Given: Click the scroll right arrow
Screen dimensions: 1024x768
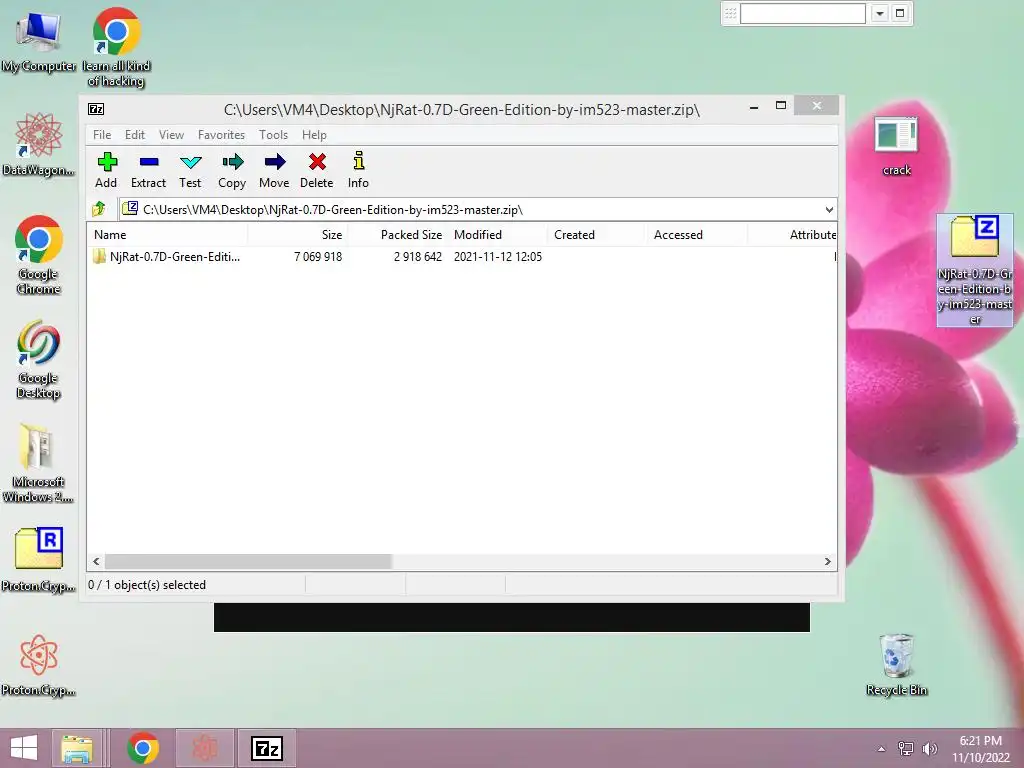Looking at the screenshot, I should (827, 562).
